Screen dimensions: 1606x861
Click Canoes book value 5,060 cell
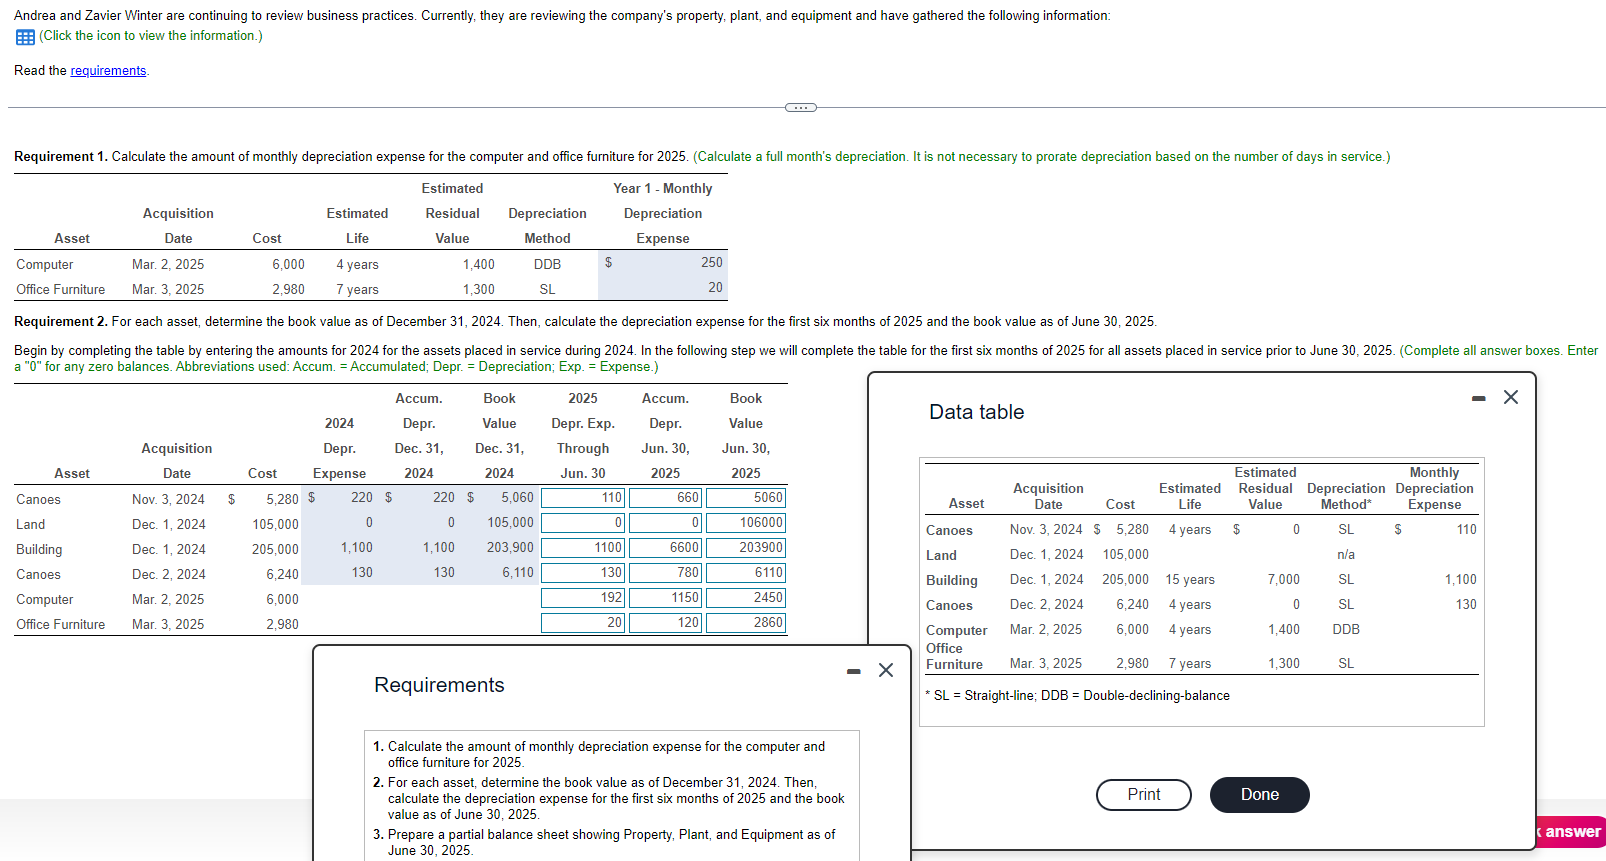pyautogui.click(x=517, y=498)
